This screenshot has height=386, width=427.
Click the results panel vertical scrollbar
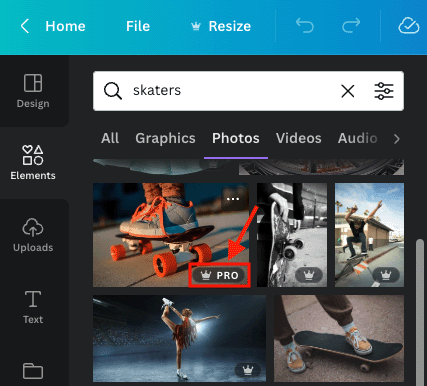[420, 312]
